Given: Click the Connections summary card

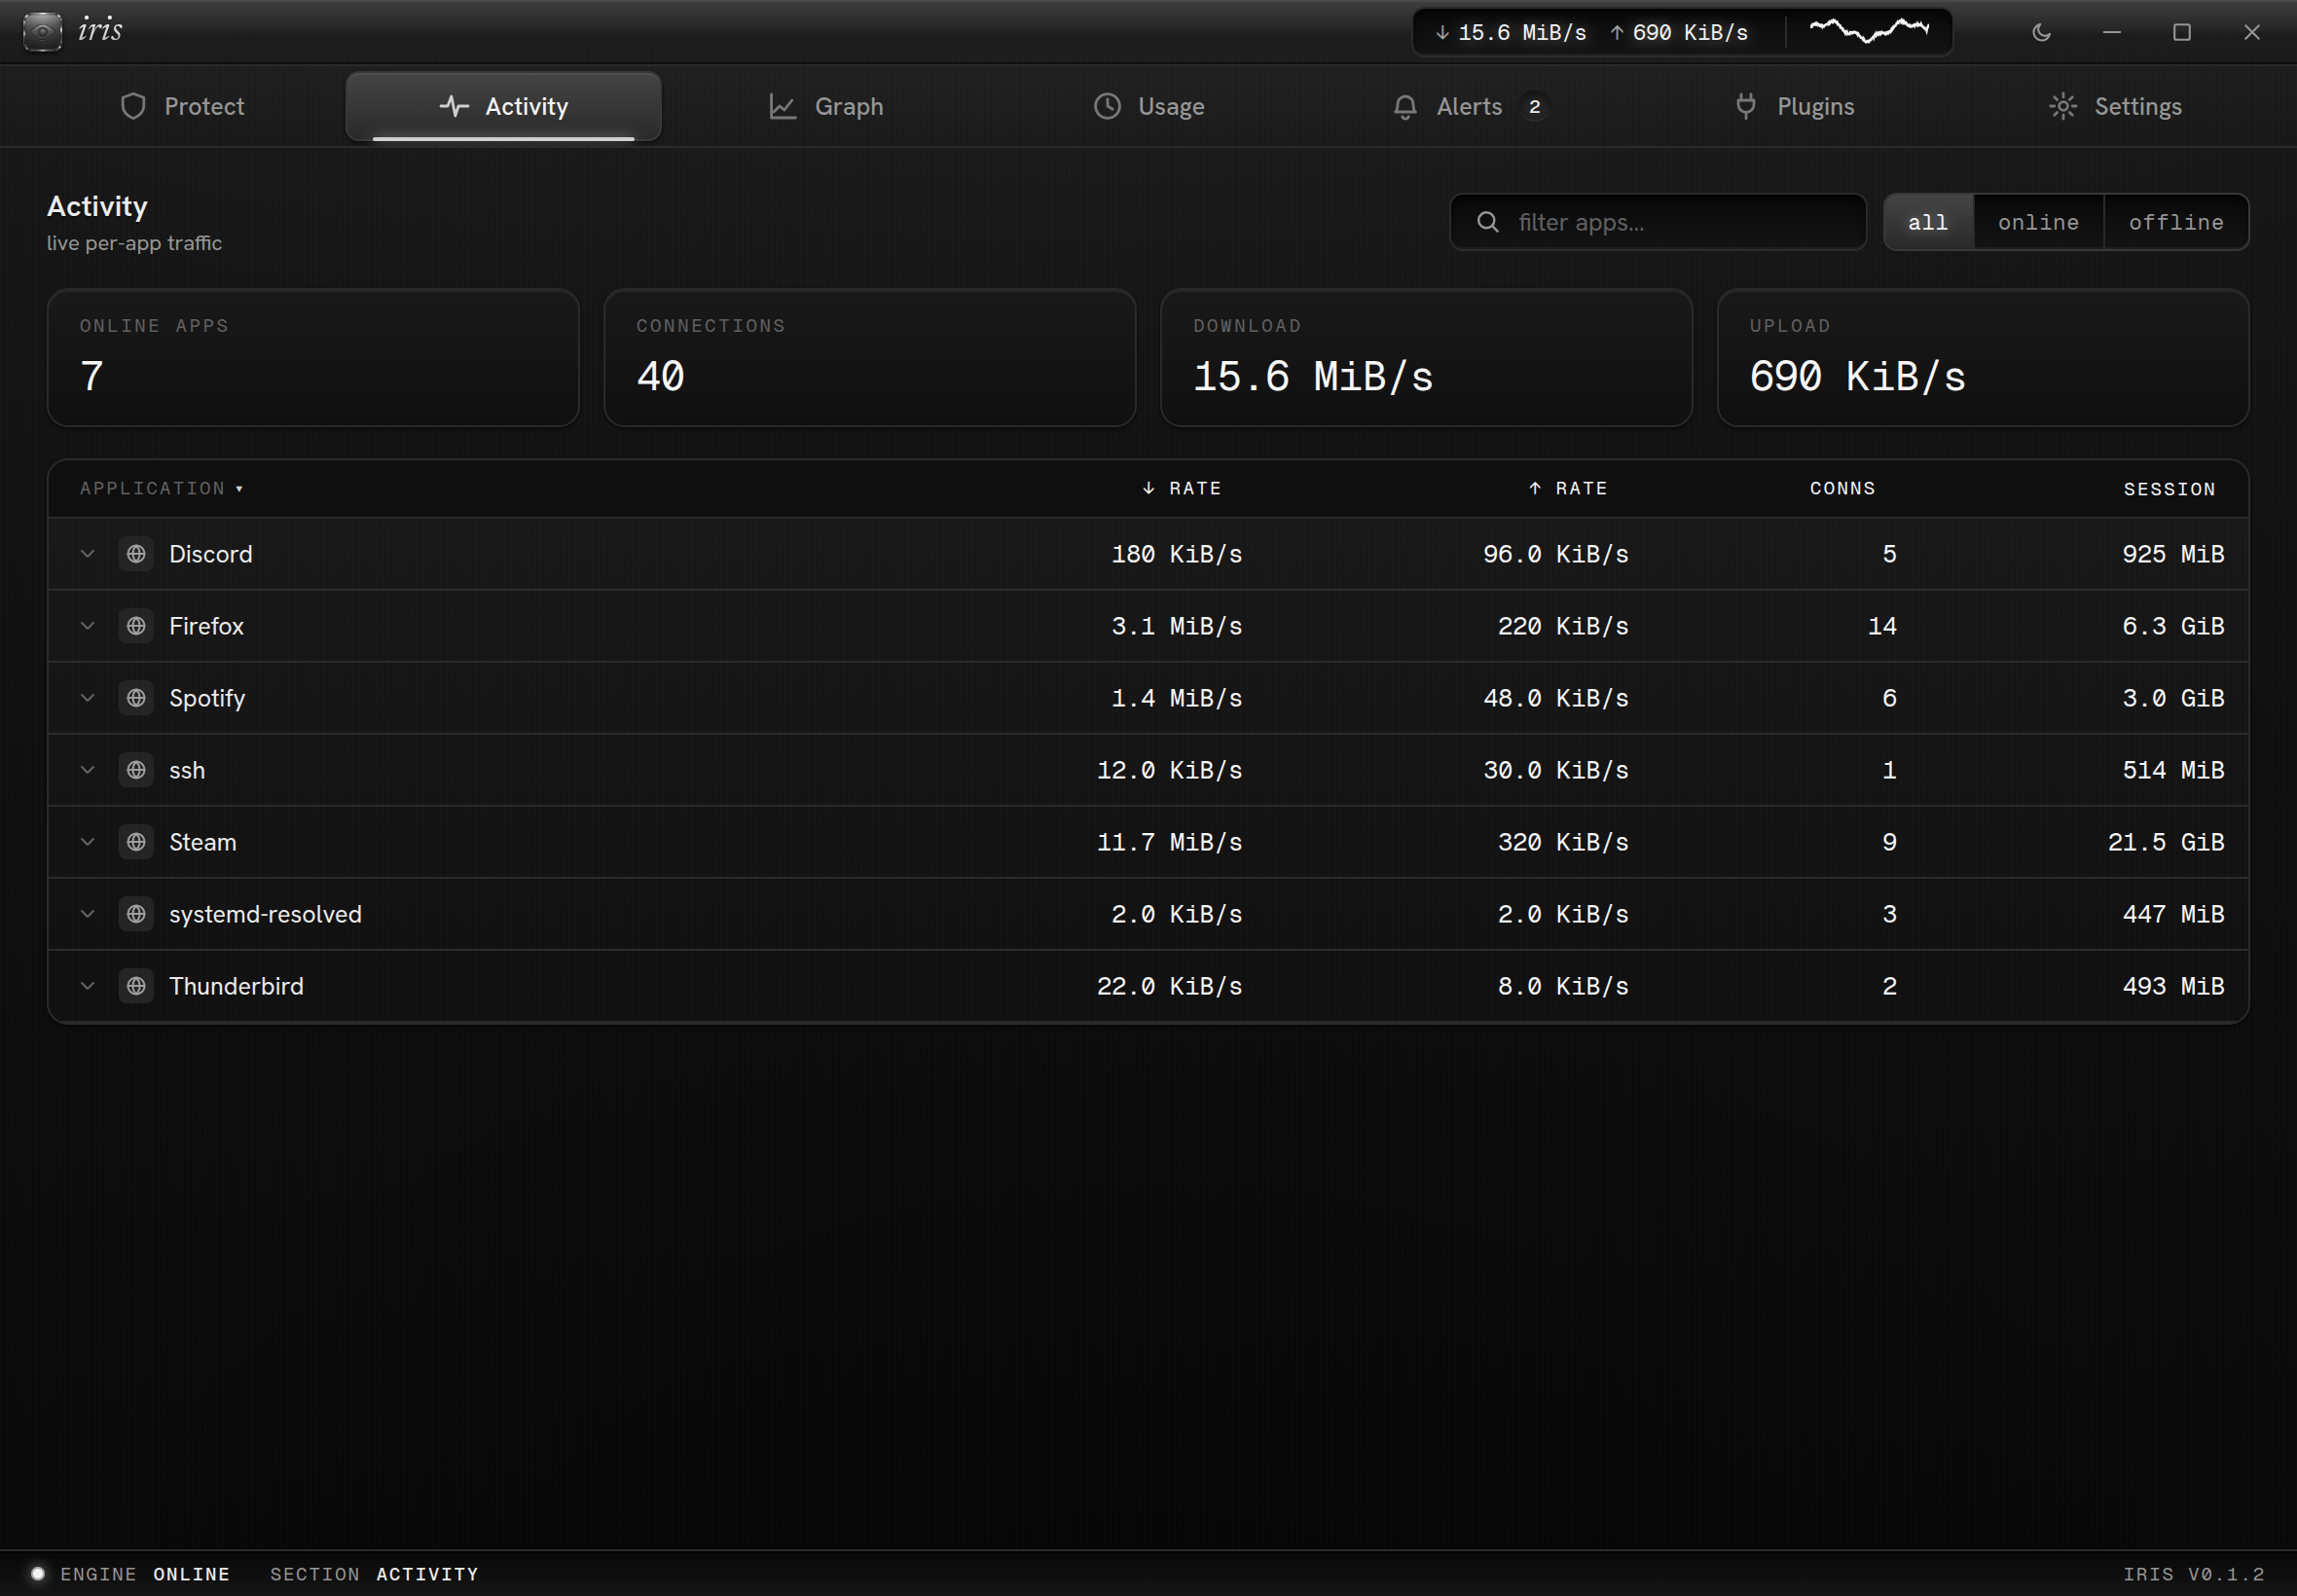Looking at the screenshot, I should pyautogui.click(x=870, y=358).
